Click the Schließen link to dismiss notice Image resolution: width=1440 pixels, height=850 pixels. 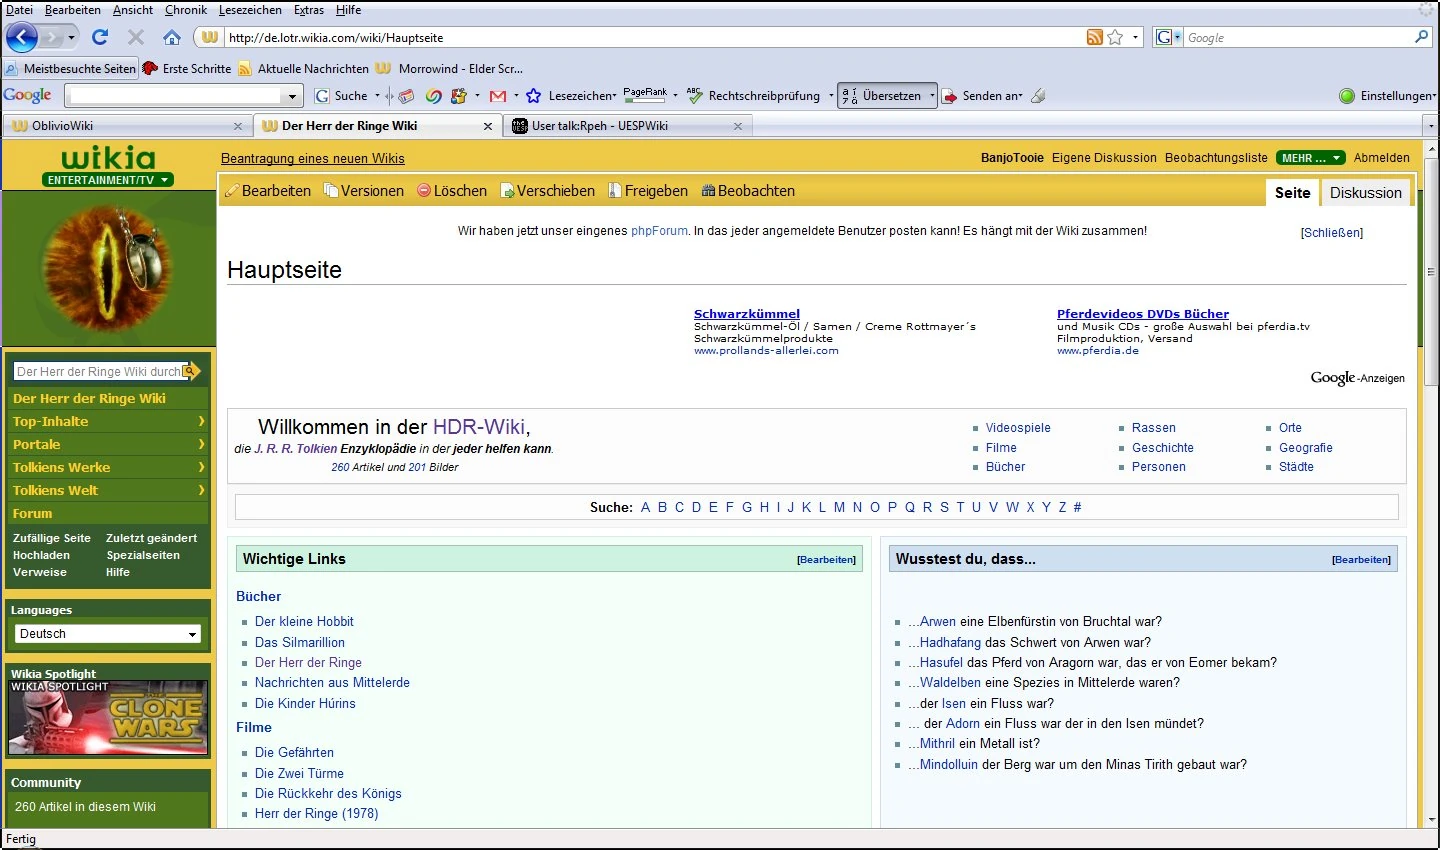tap(1332, 233)
